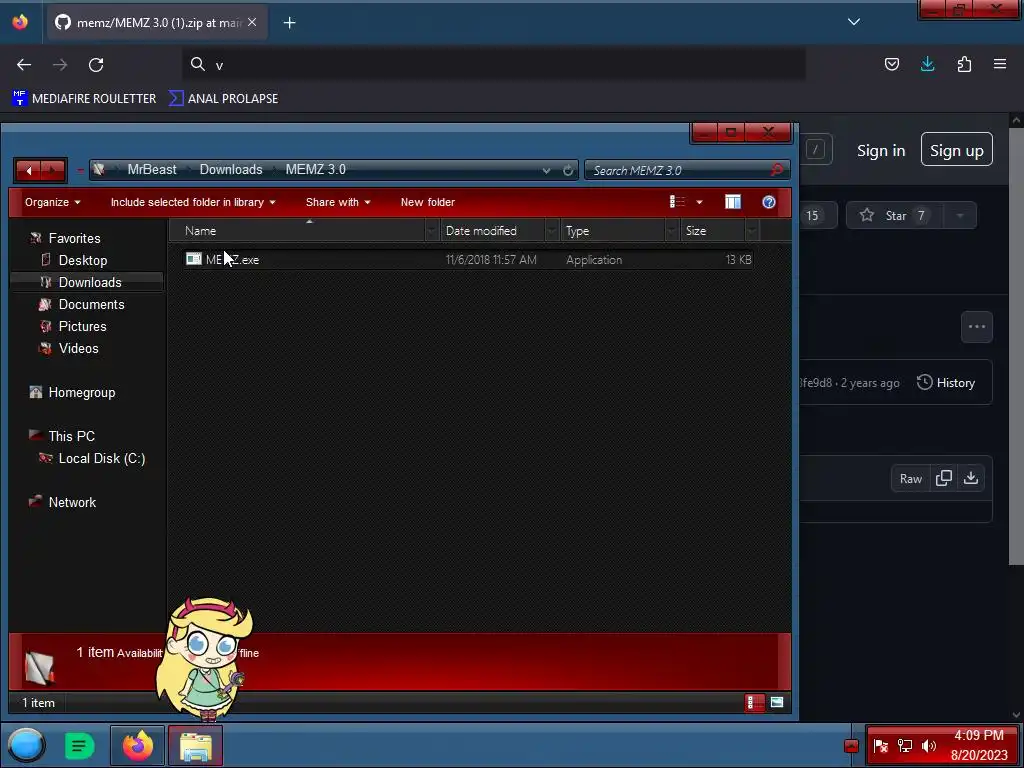Open the History link on GitHub
The height and width of the screenshot is (768, 1024).
coord(946,383)
